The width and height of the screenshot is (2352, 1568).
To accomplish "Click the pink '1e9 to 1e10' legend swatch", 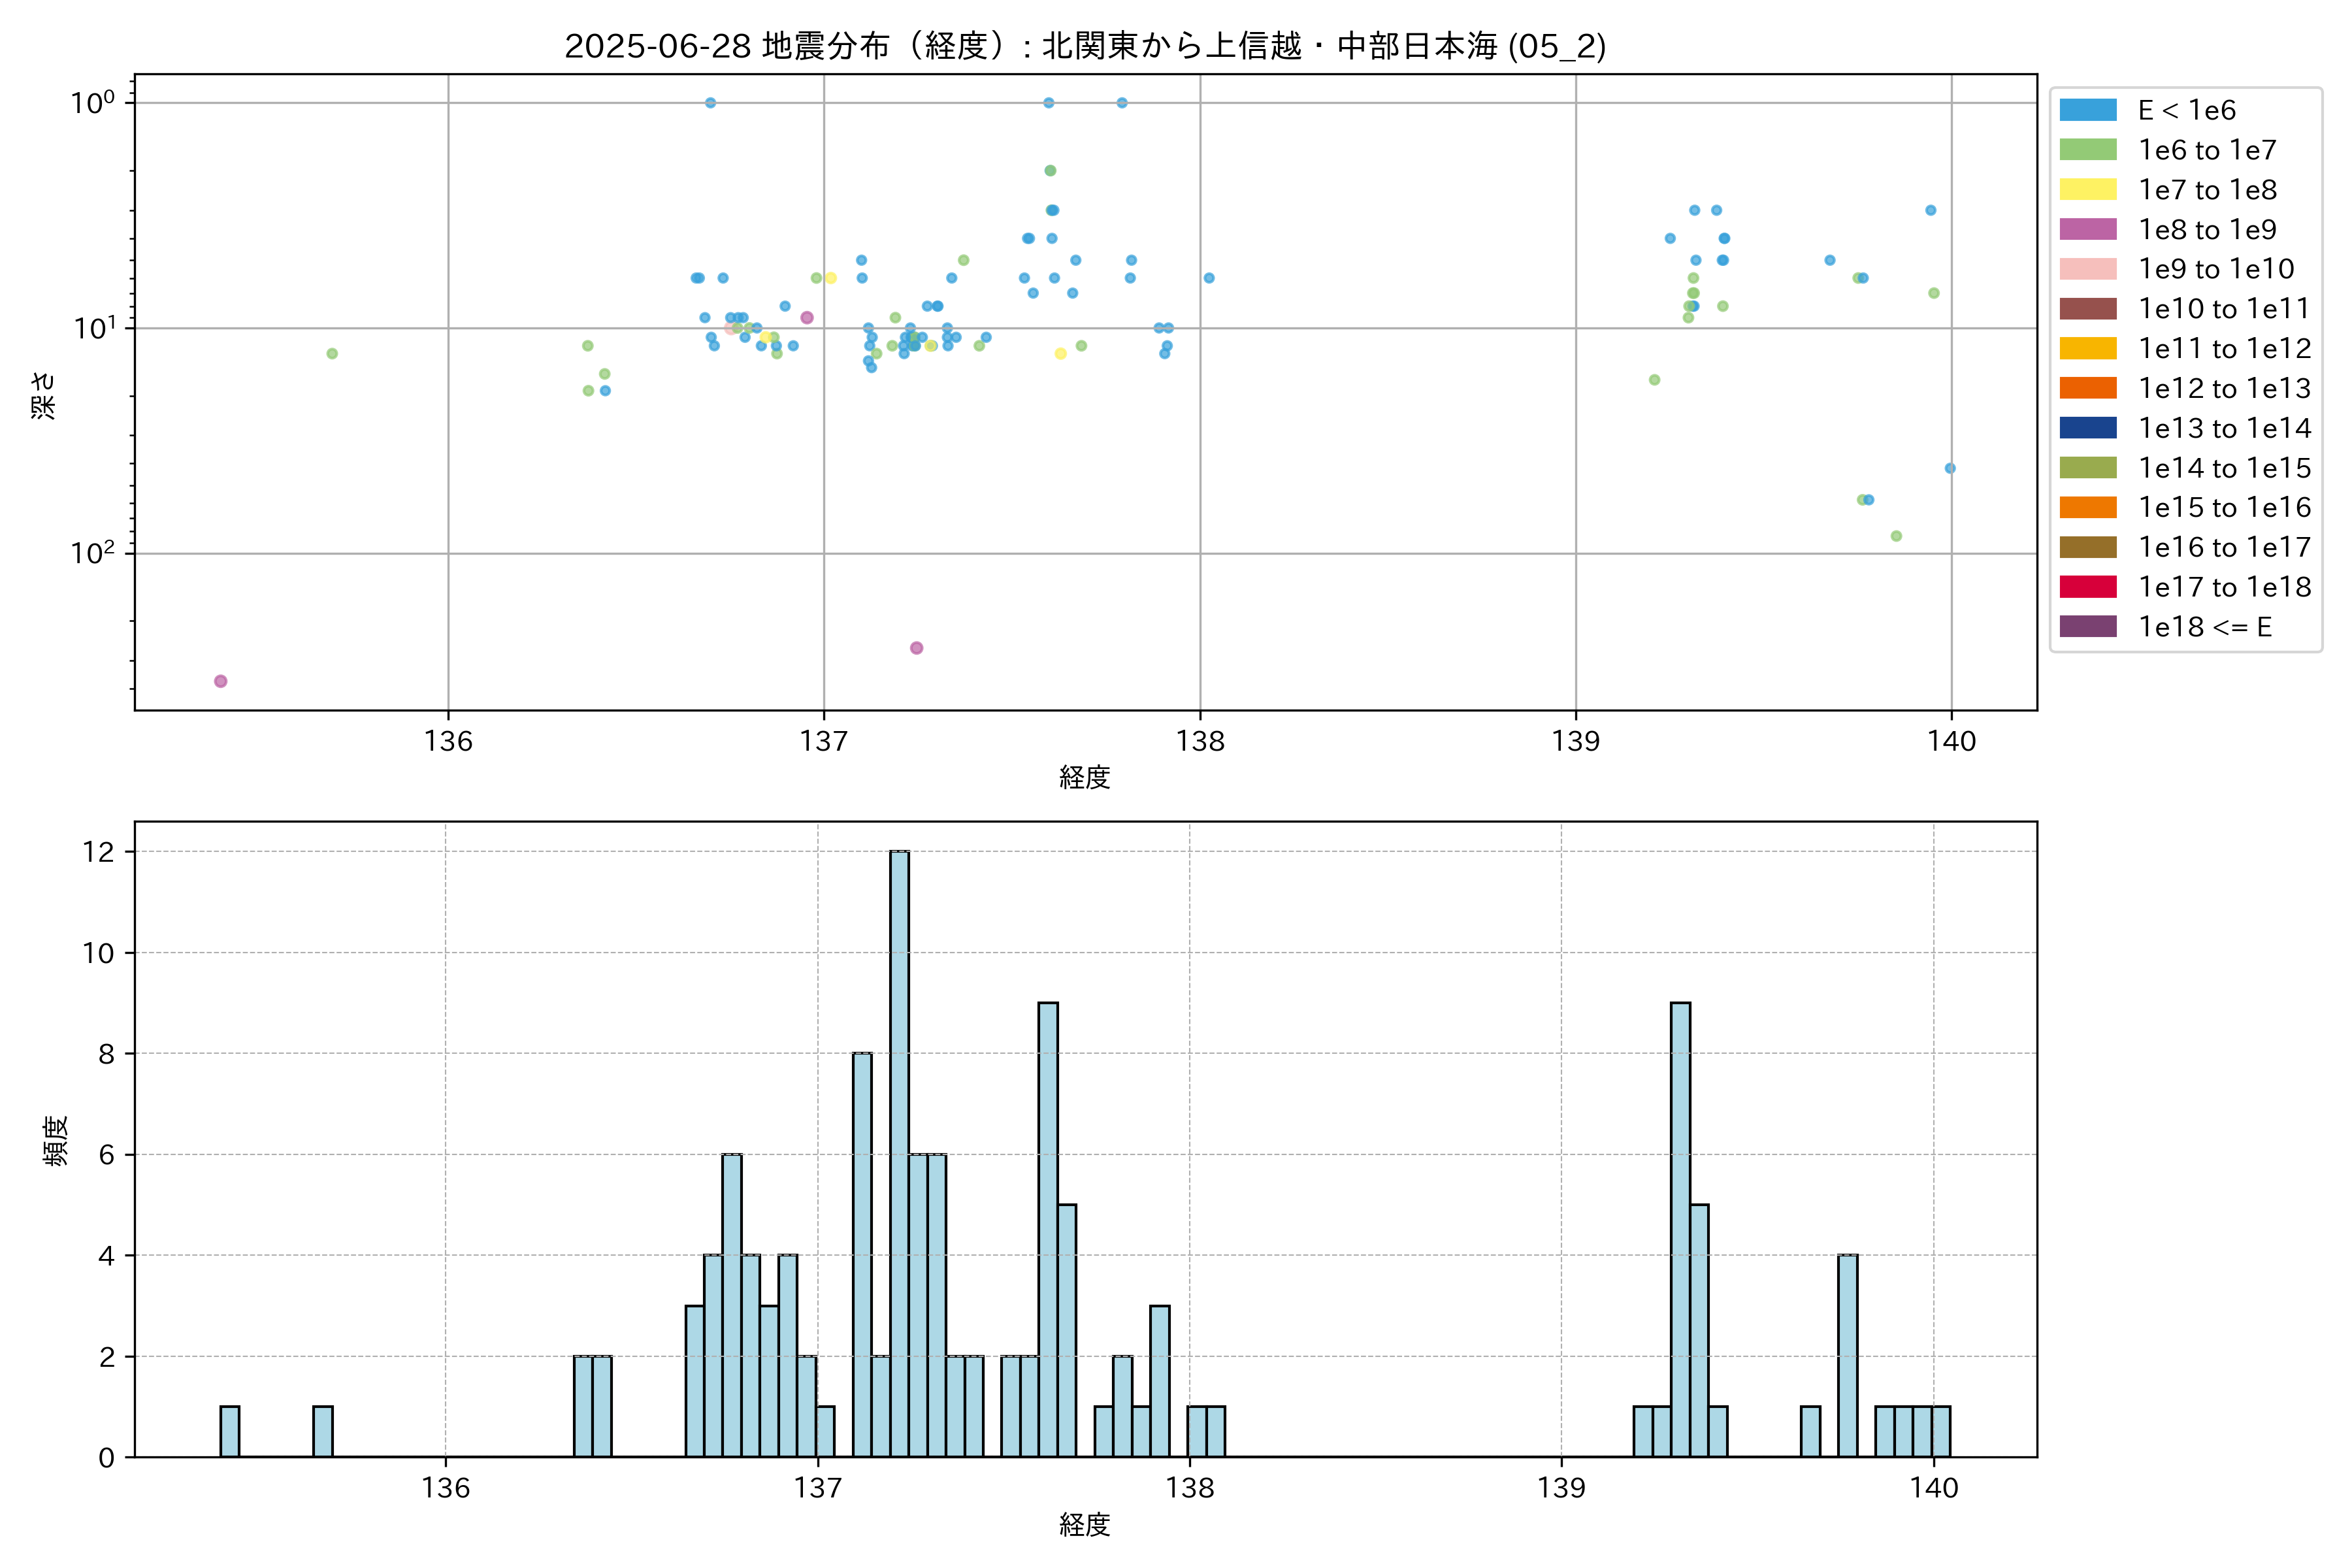I will tap(2088, 269).
